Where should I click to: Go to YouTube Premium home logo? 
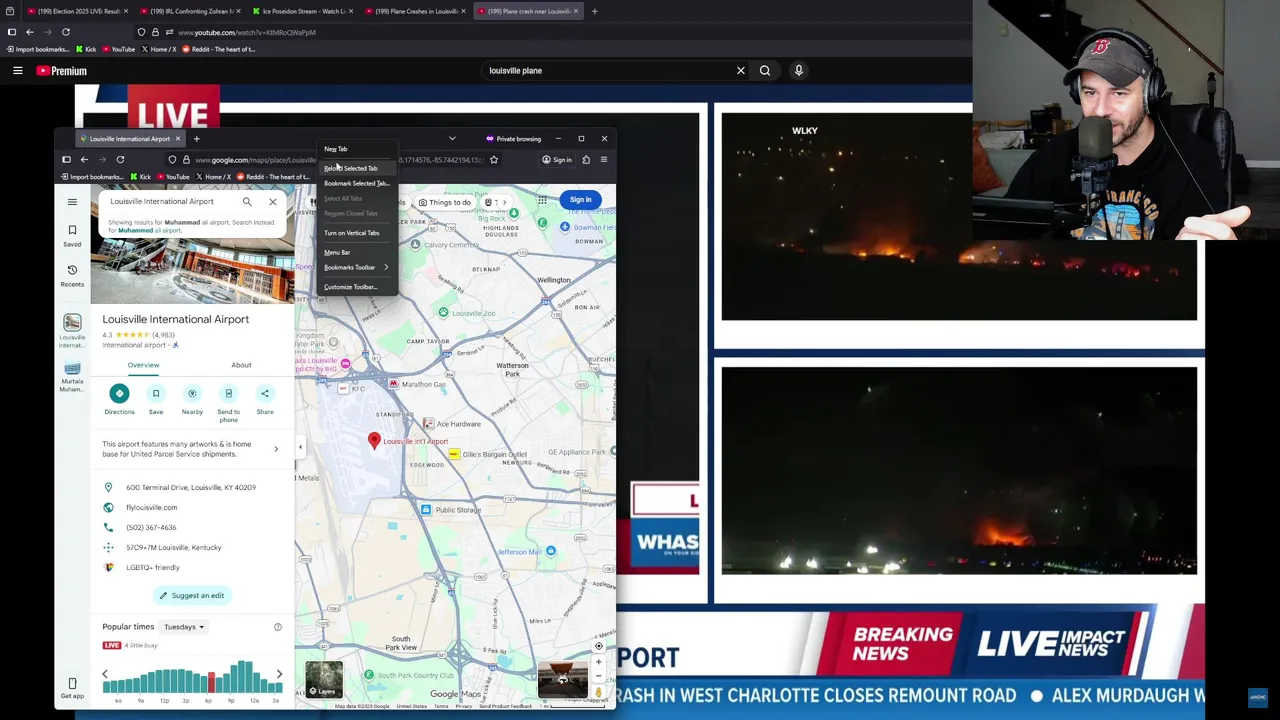pyautogui.click(x=61, y=71)
